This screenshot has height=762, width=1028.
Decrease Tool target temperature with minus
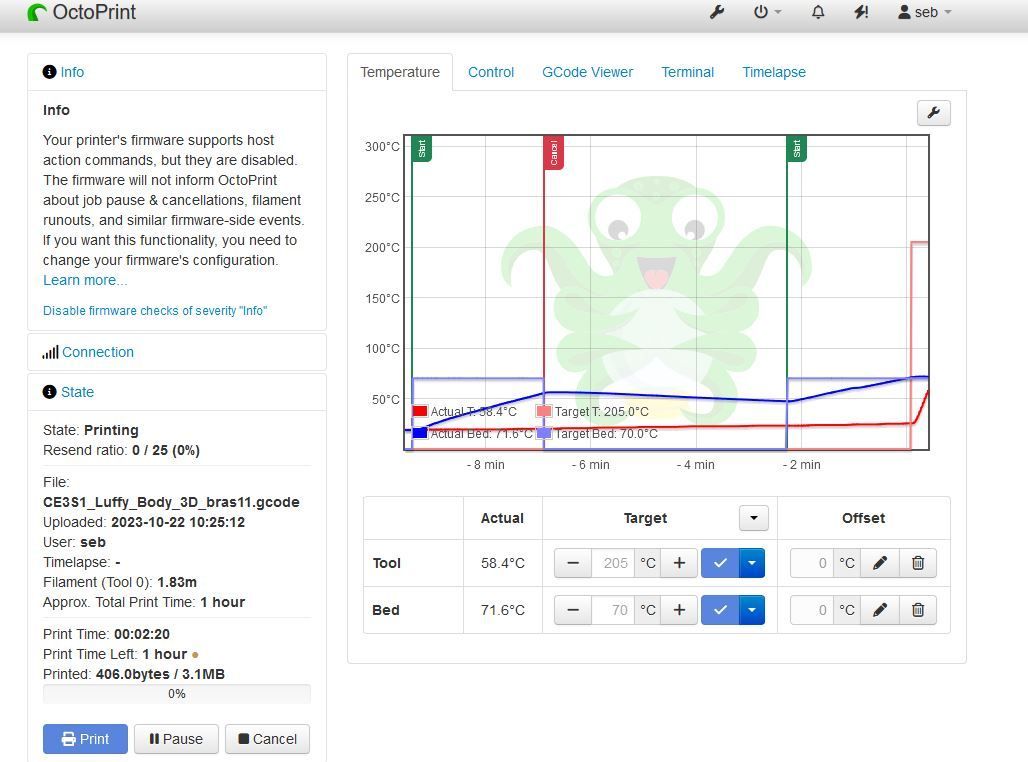[573, 563]
